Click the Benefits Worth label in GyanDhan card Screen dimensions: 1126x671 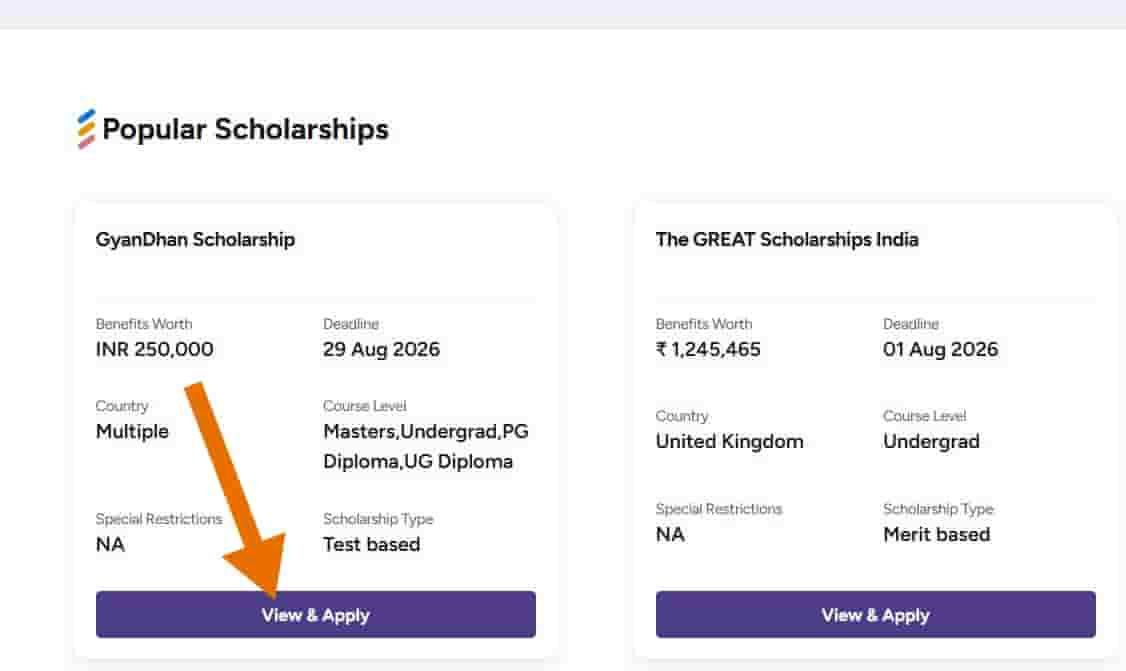pyautogui.click(x=144, y=324)
